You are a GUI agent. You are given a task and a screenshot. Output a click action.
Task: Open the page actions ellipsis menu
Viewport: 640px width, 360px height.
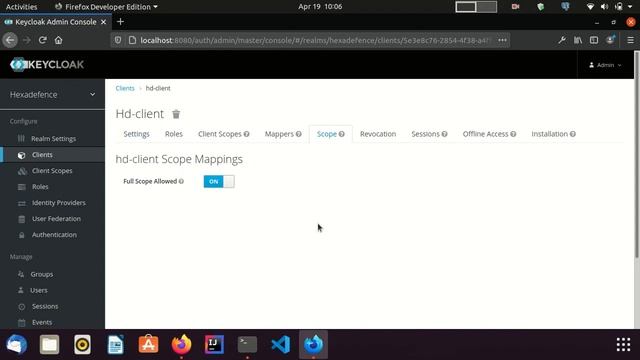pos(502,40)
